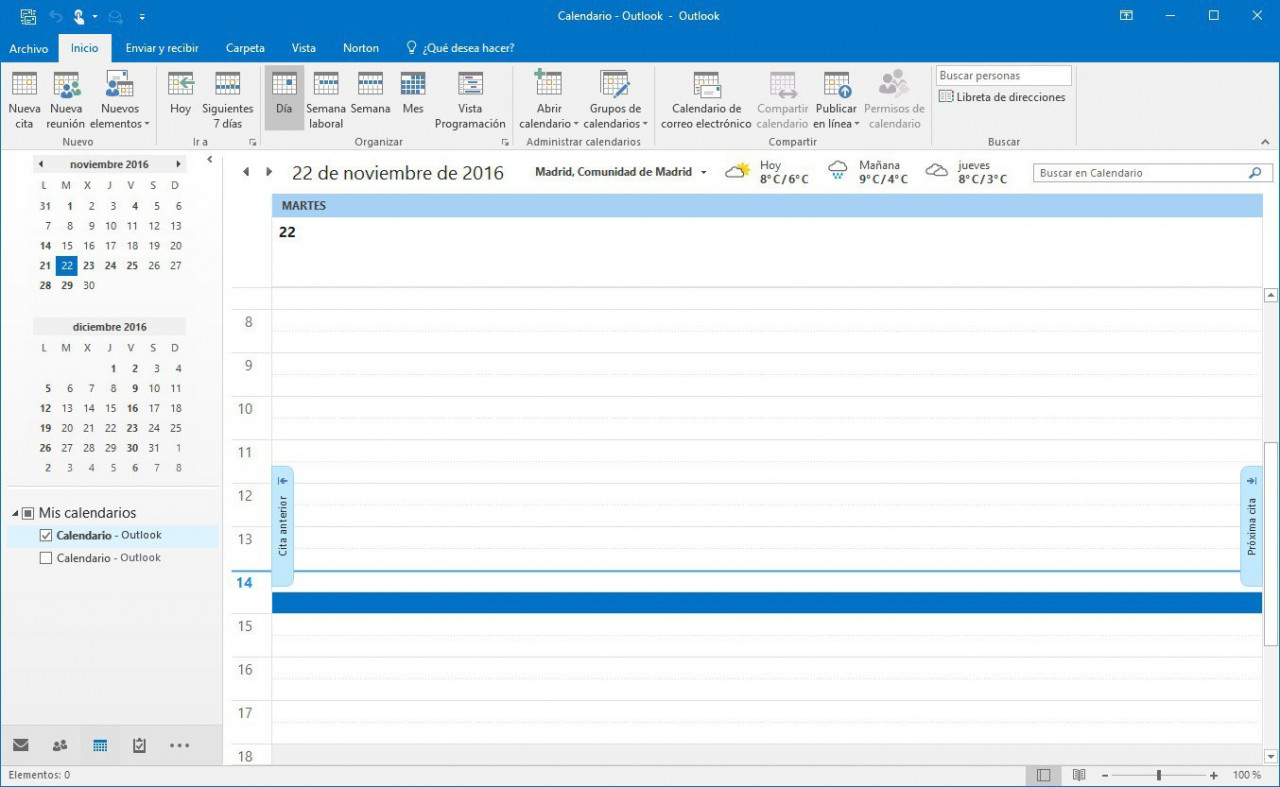Open the Archivo tab

29,48
